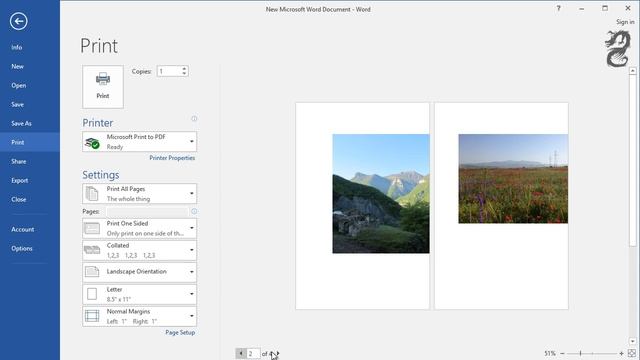
Task: Open Printer Properties link
Action: tap(172, 158)
